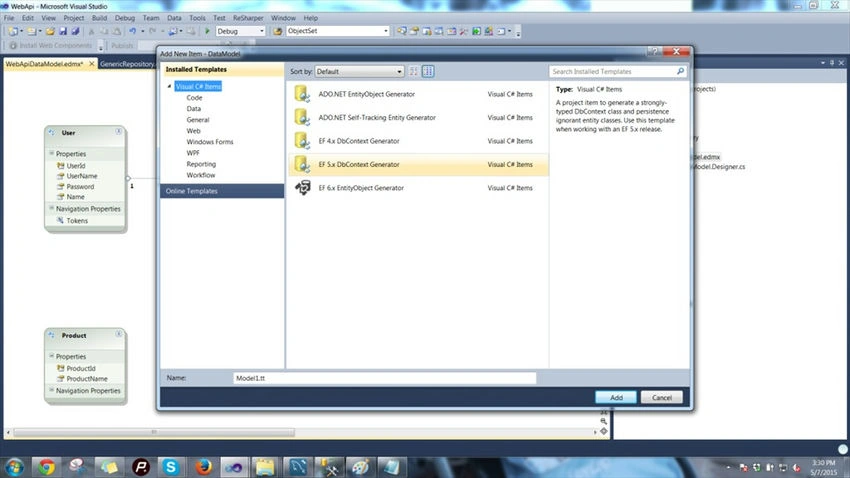Collapse the User entity box
Screen dimensions: 850x478
click(118, 132)
